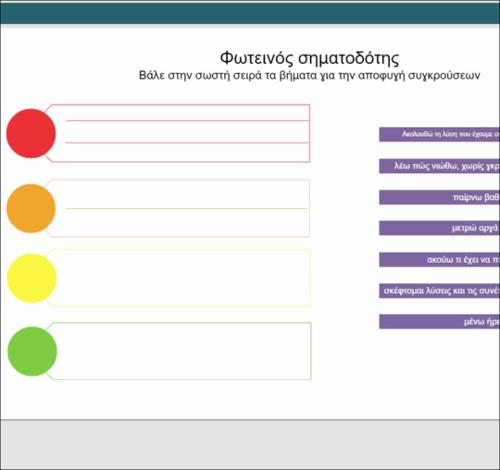Select the 'λέω πώς νιώθω' purple card
This screenshot has width=500, height=470.
pos(439,166)
